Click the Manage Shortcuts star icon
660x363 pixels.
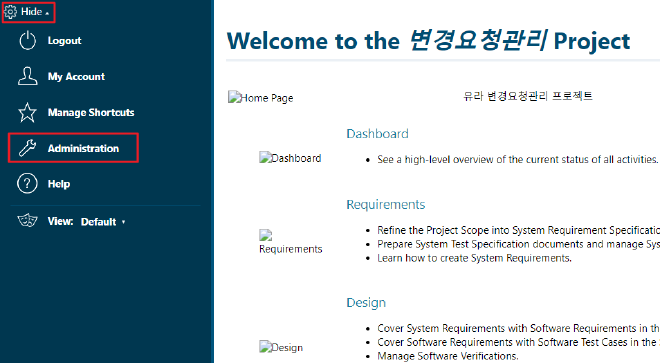click(x=27, y=112)
